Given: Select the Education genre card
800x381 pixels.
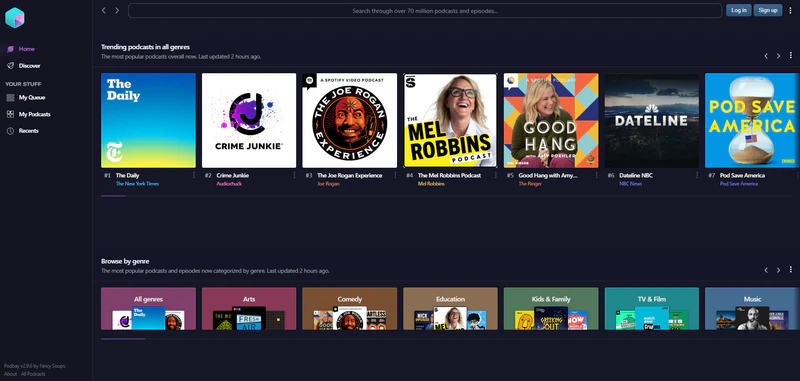Looking at the screenshot, I should click(450, 309).
